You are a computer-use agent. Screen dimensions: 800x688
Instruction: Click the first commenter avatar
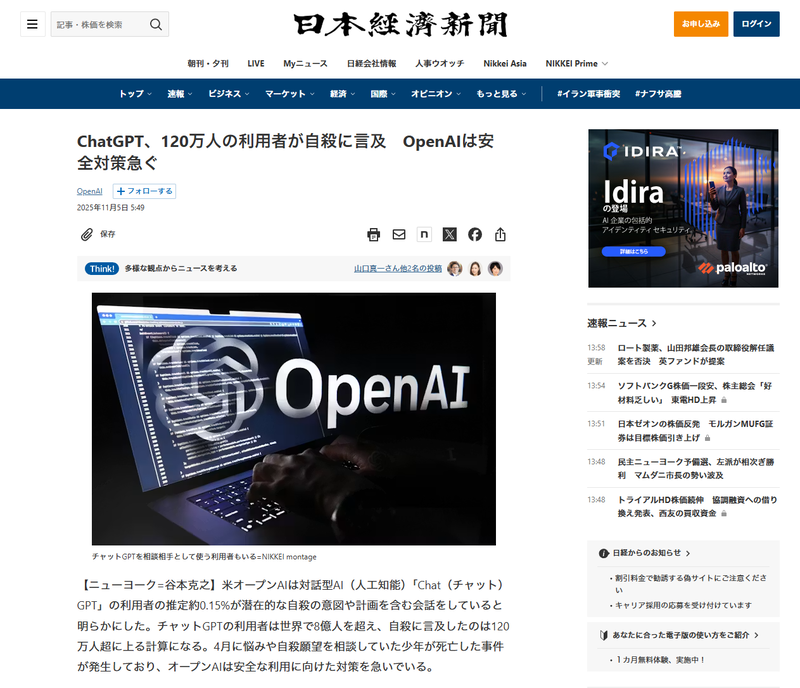(x=455, y=268)
